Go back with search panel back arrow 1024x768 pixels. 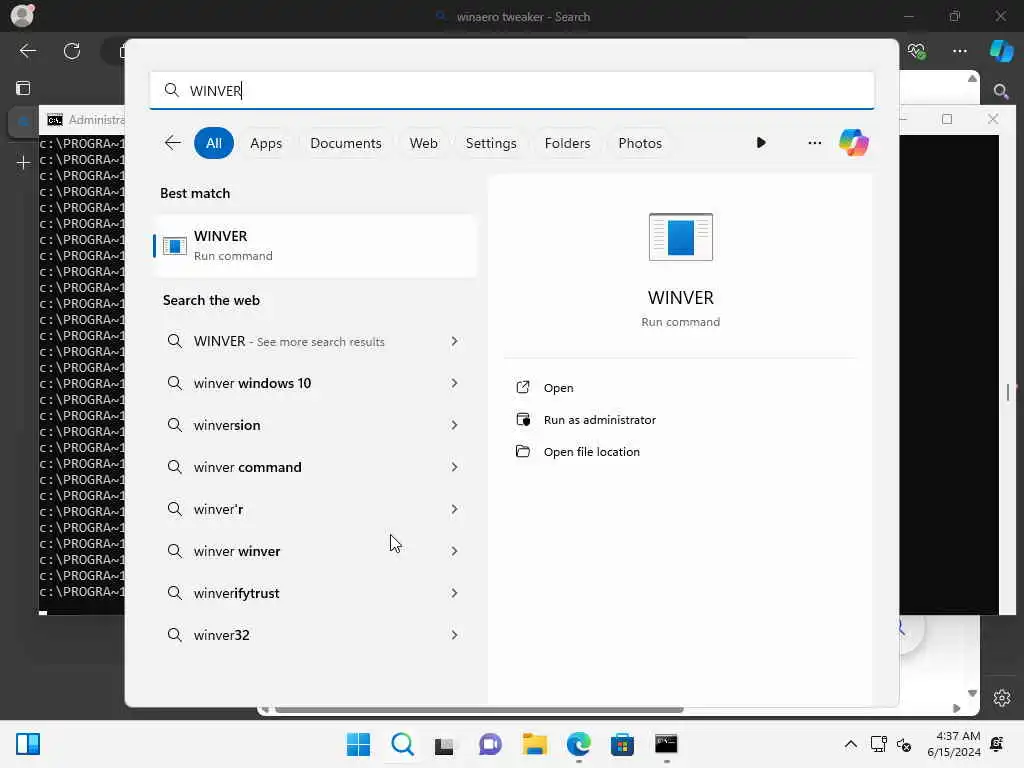pyautogui.click(x=172, y=142)
